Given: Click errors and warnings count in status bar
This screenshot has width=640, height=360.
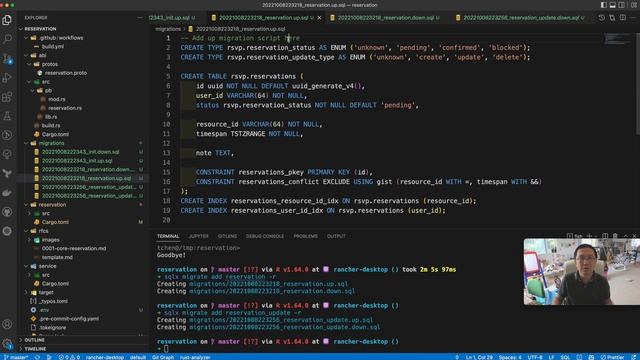Looking at the screenshot, I should point(69,357).
